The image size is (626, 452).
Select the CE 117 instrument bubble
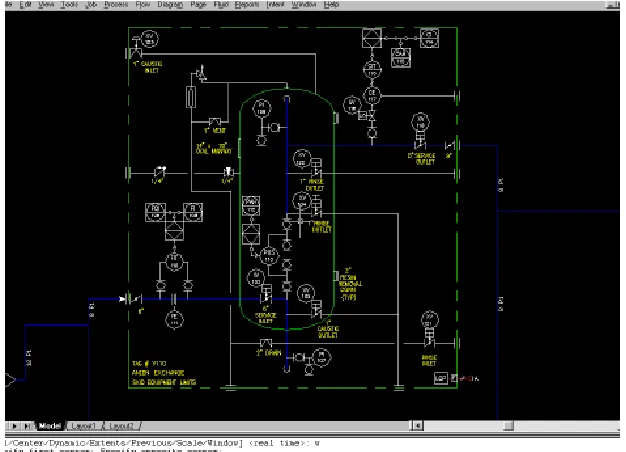coord(372,96)
